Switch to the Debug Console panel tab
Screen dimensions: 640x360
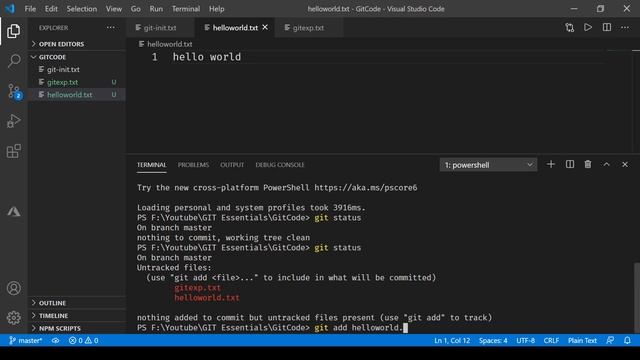(280, 165)
